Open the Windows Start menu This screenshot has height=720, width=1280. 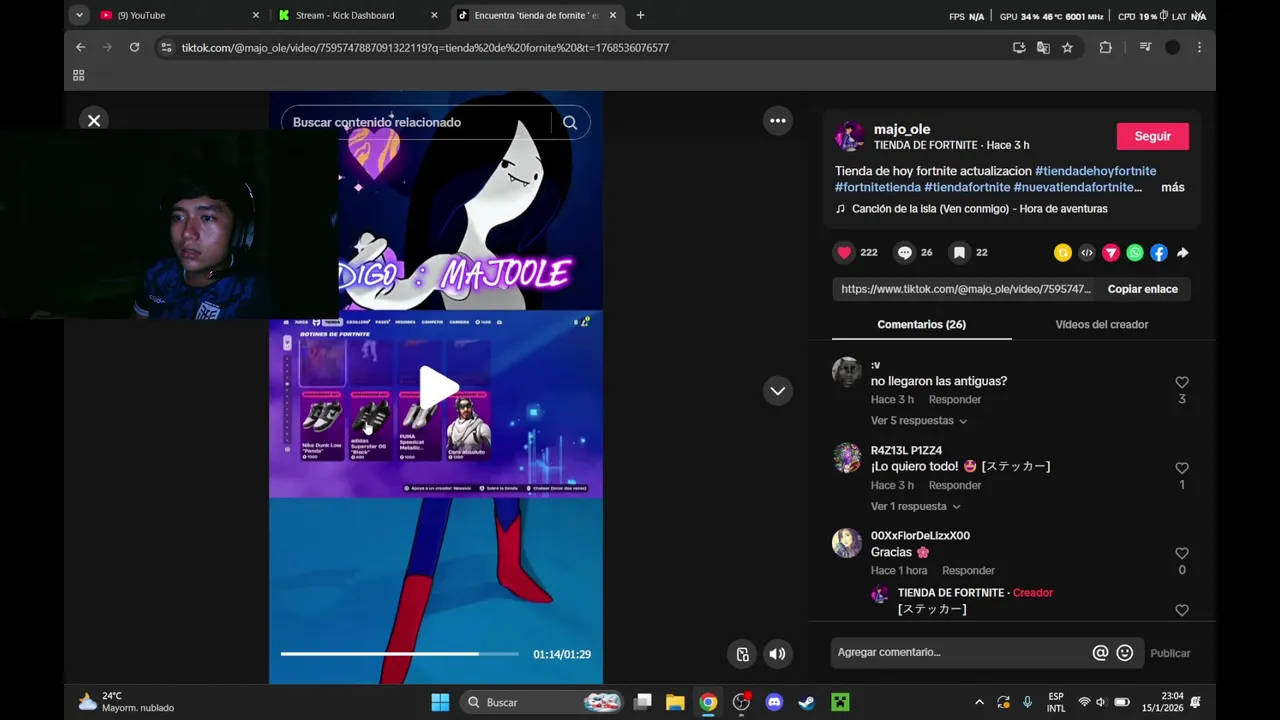point(440,702)
